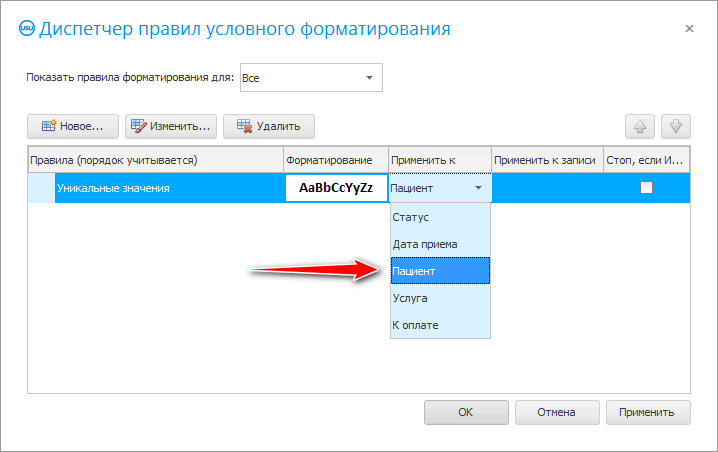Select Статус in the dropdown list

pos(440,217)
